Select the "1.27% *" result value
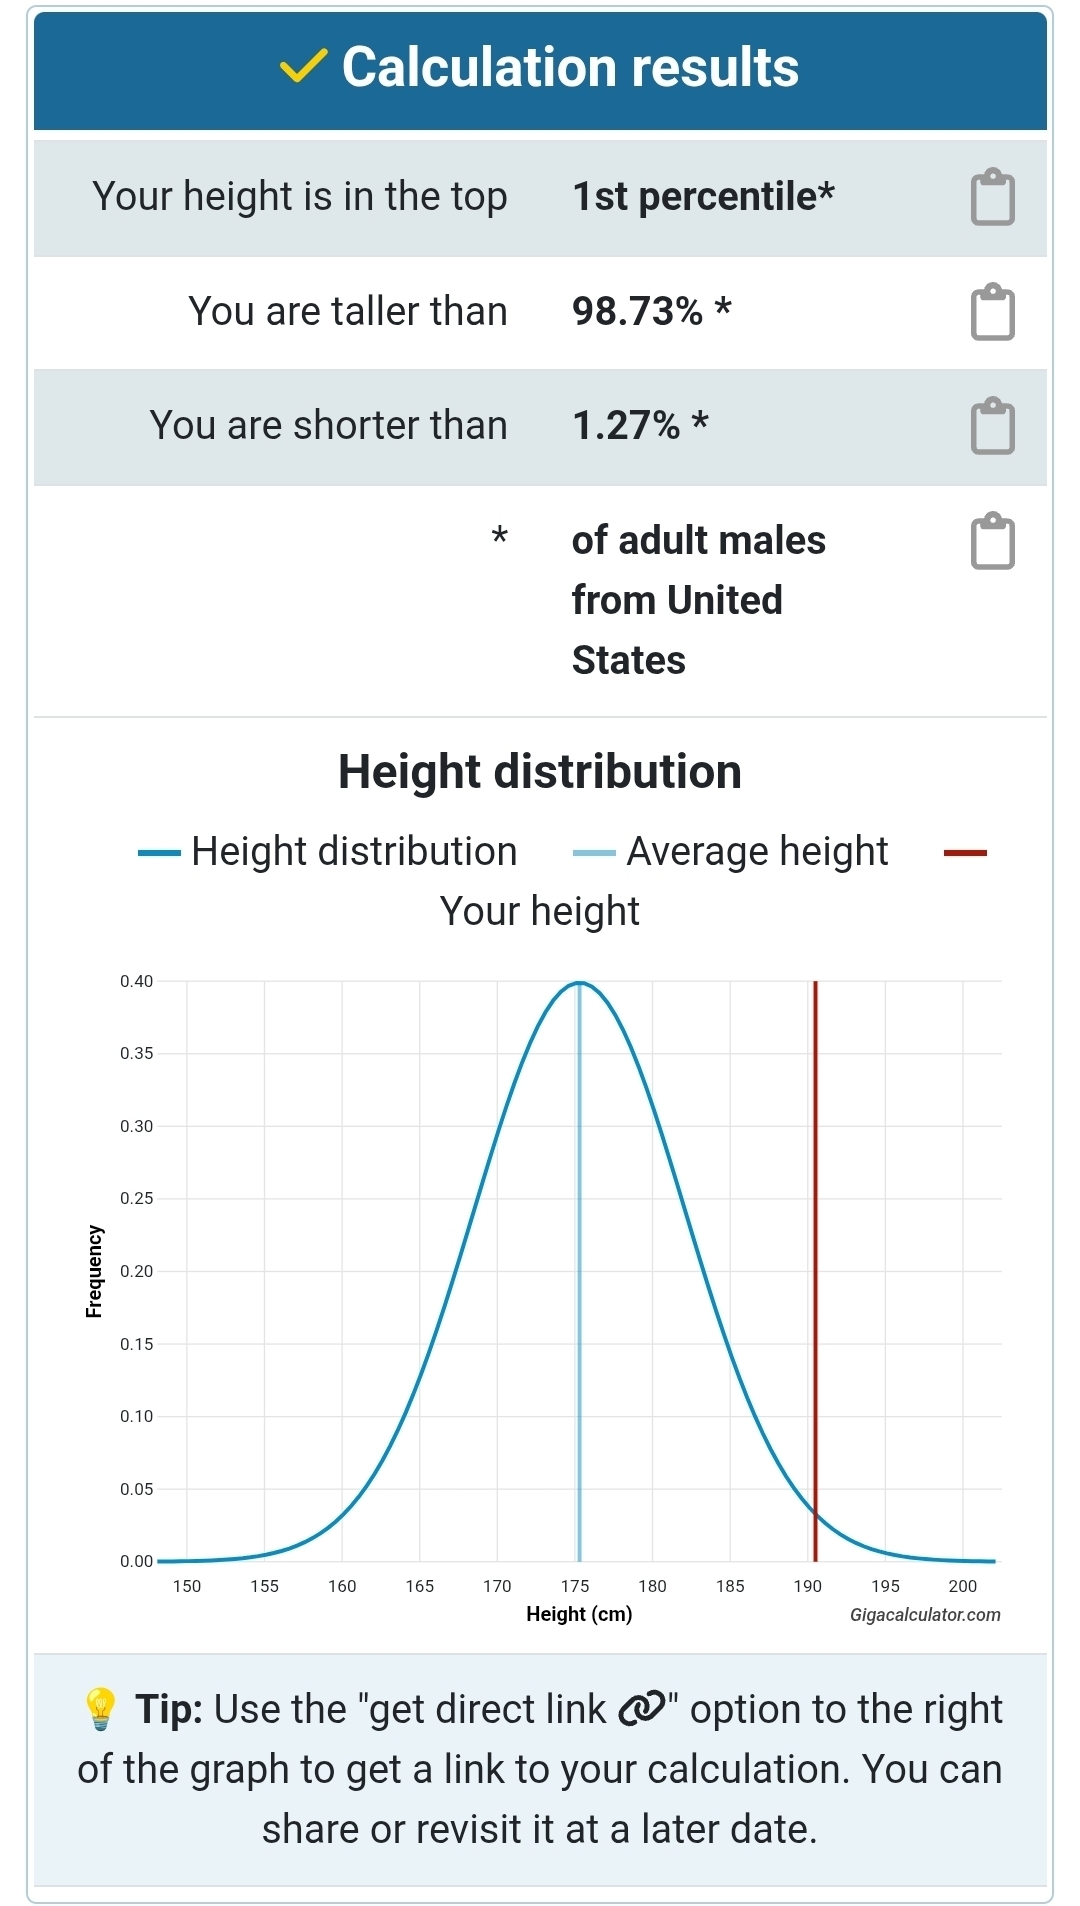Image resolution: width=1080 pixels, height=1906 pixels. [x=640, y=426]
